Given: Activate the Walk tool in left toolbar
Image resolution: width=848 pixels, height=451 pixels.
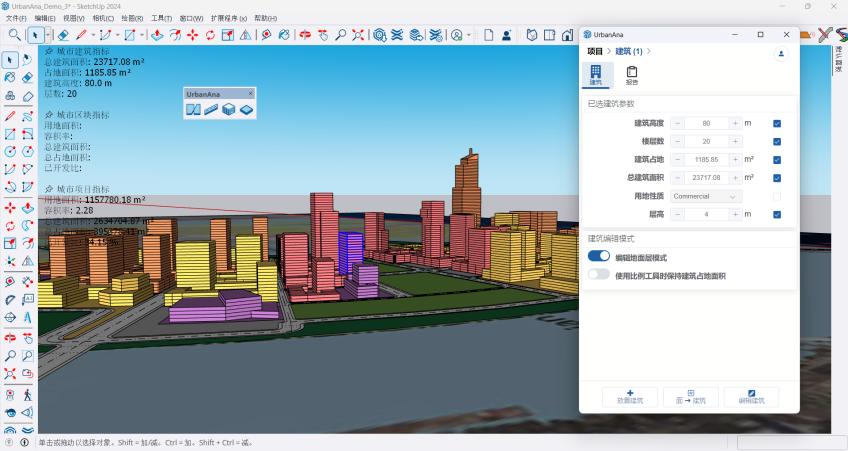Looking at the screenshot, I should 28,394.
